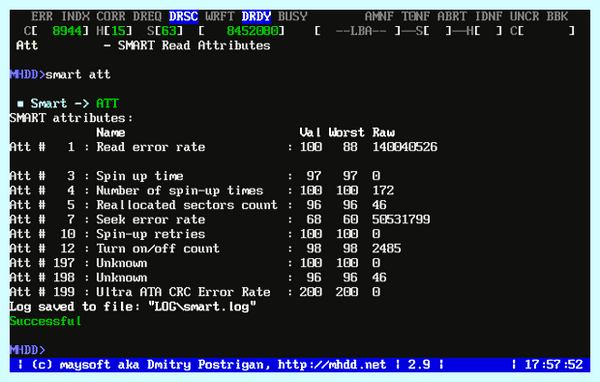The image size is (600, 382).
Task: Click the DREQ status flag
Action: coord(147,16)
